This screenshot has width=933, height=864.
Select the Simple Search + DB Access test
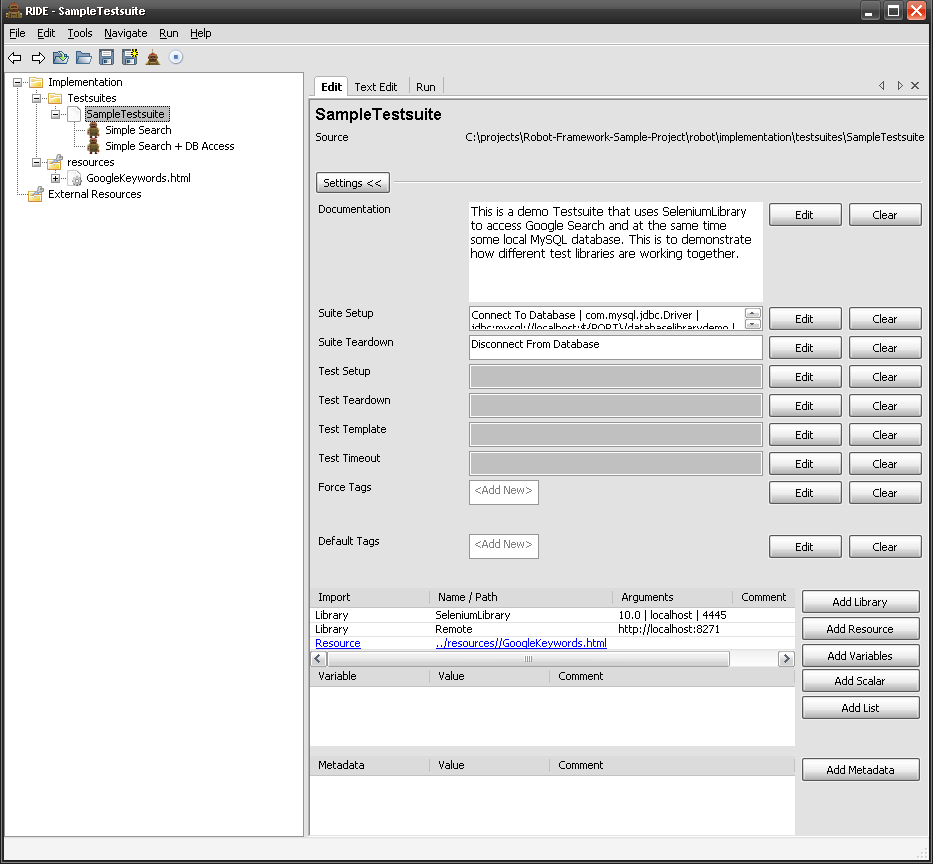(169, 146)
